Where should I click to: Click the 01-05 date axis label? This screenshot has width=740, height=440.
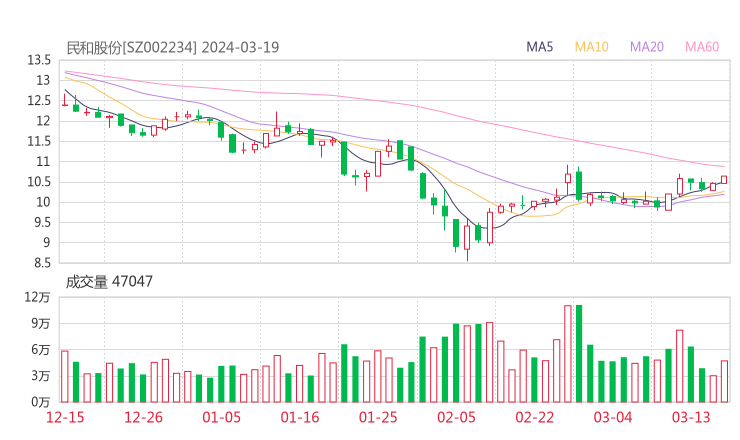(x=221, y=417)
